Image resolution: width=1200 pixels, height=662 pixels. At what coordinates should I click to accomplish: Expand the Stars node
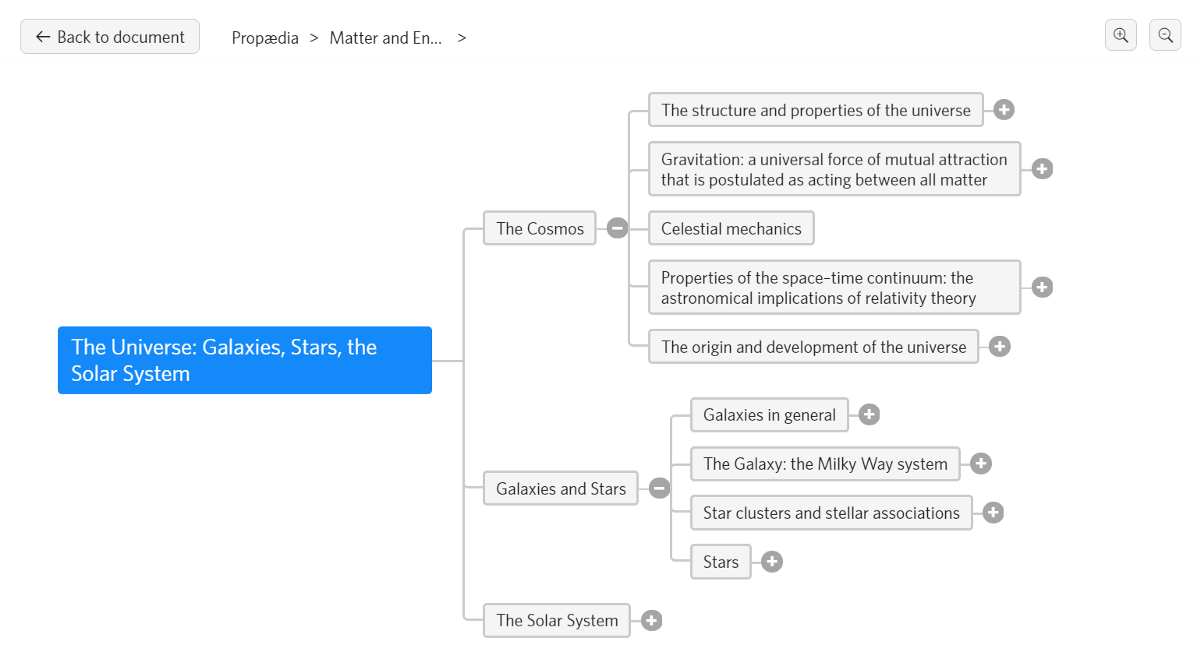point(772,562)
